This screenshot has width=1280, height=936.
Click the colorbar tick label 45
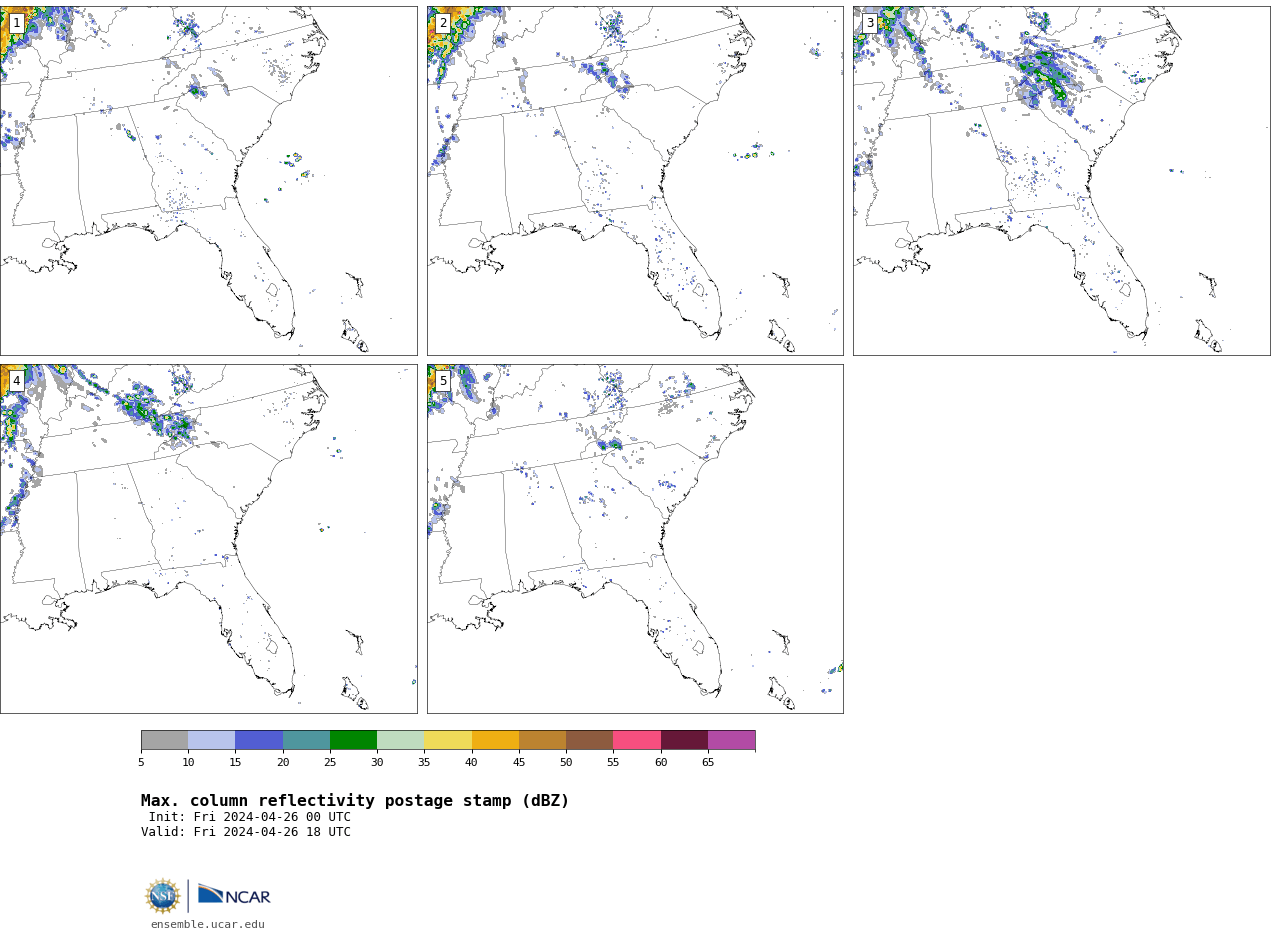click(519, 763)
